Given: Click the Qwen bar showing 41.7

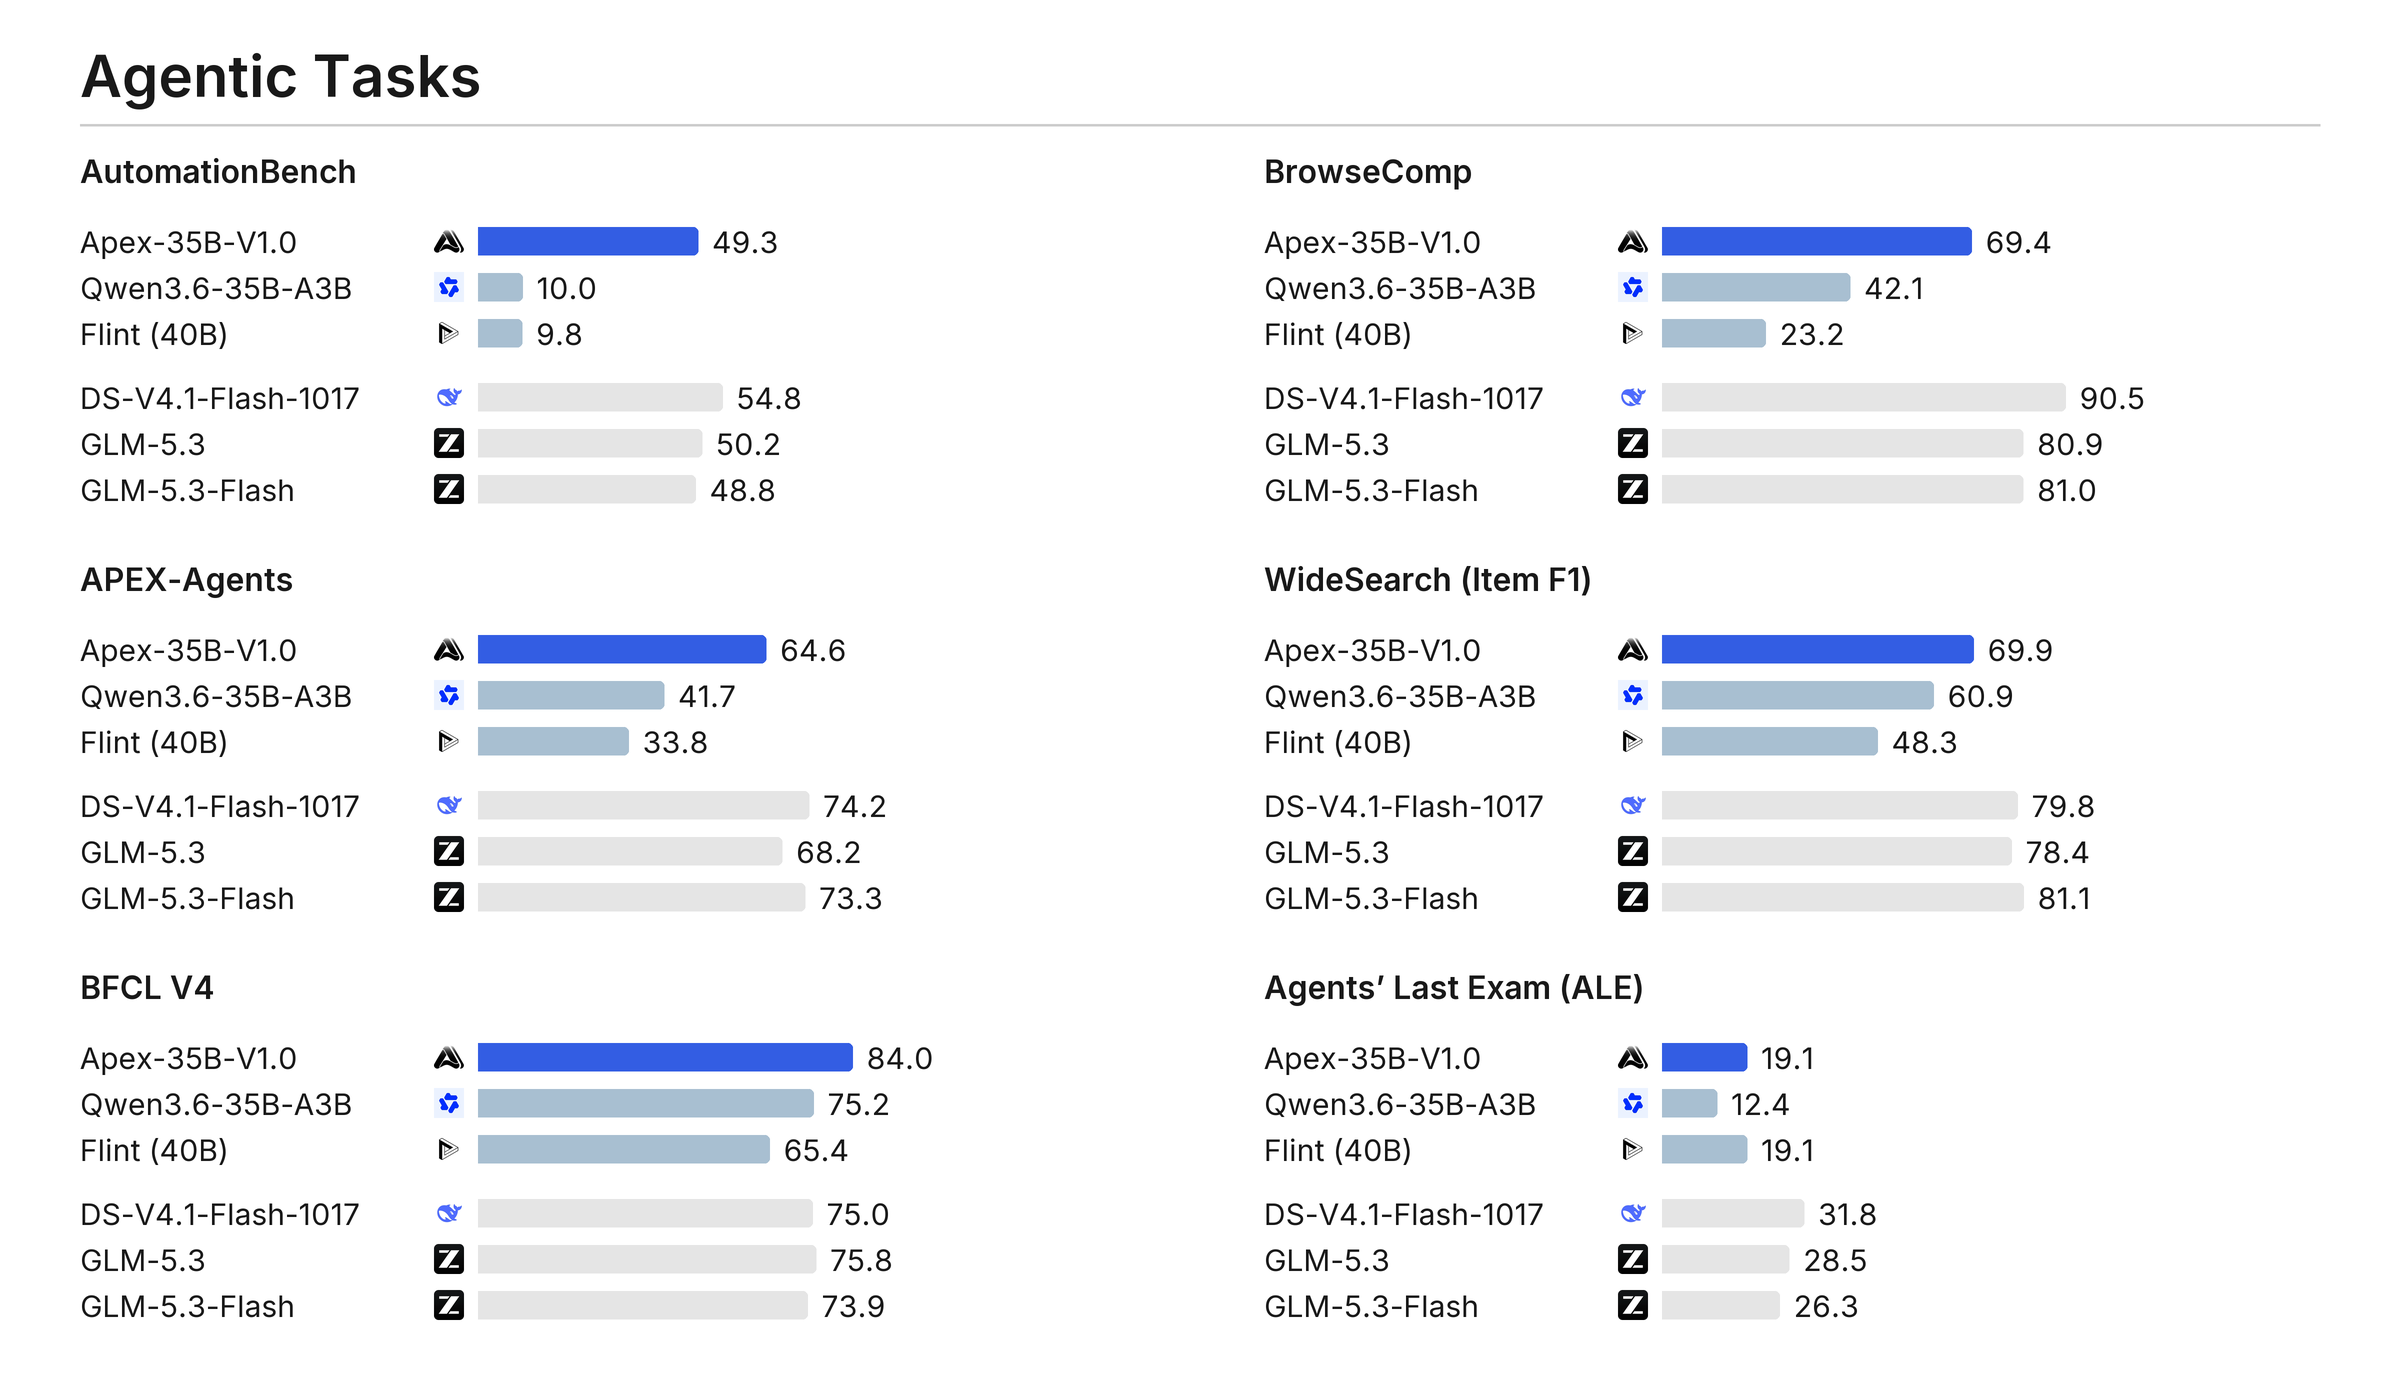Looking at the screenshot, I should point(571,695).
